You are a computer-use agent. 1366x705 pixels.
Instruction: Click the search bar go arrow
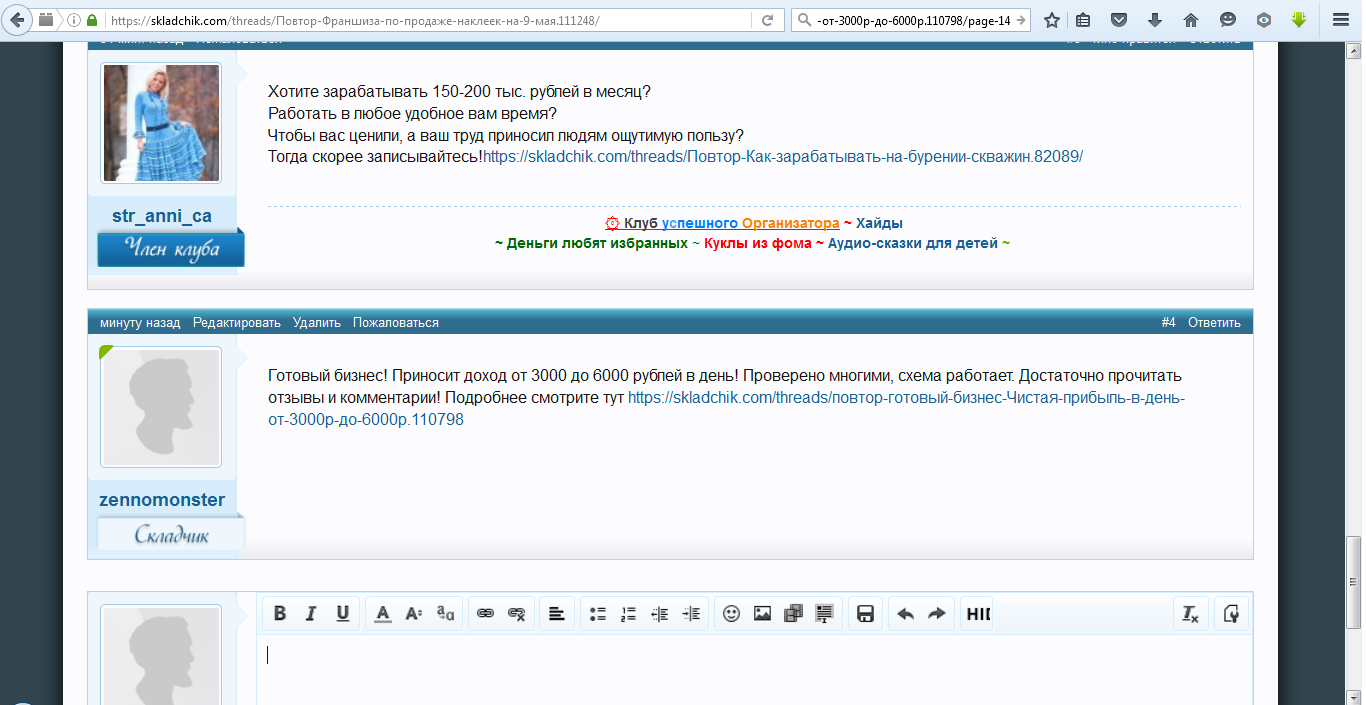pos(1020,20)
